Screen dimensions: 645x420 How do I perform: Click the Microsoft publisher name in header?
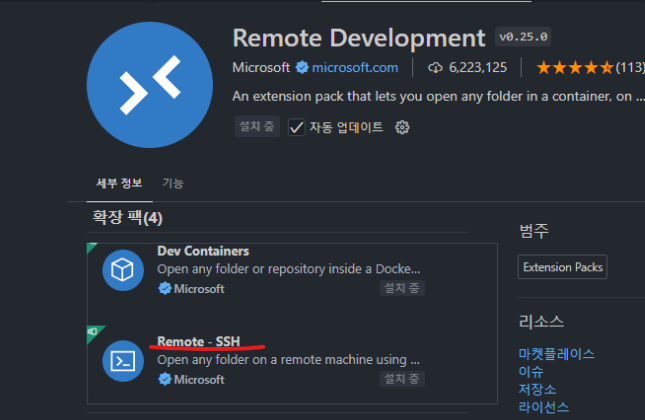[261, 67]
